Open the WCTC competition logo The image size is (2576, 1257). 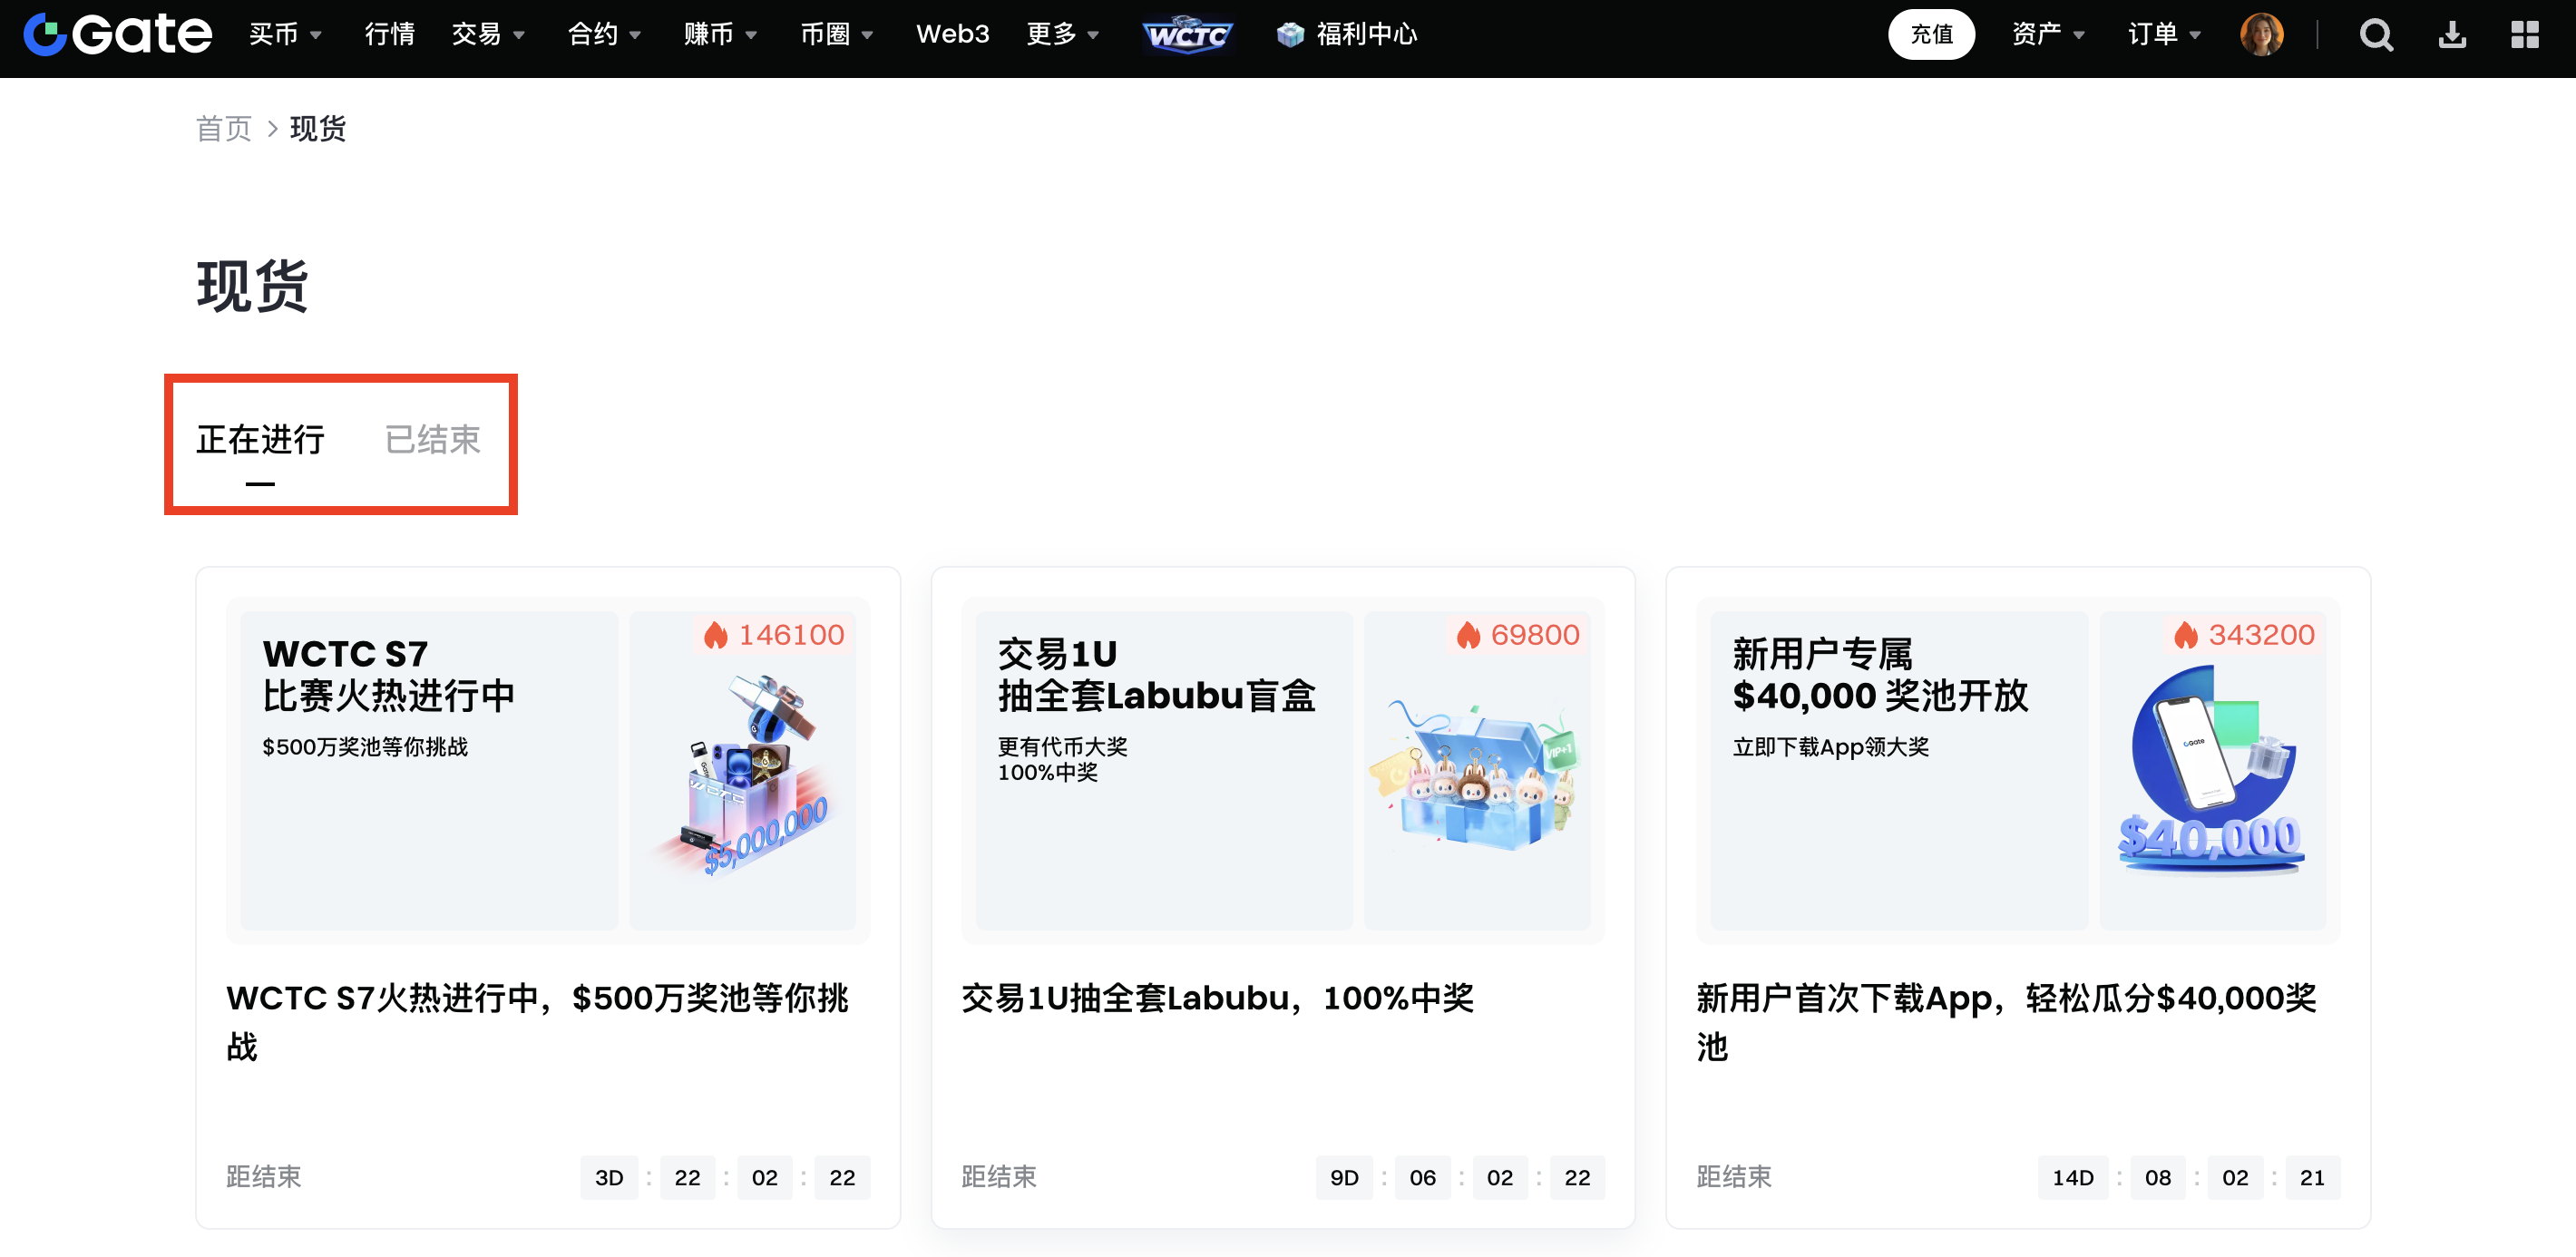coord(1187,35)
